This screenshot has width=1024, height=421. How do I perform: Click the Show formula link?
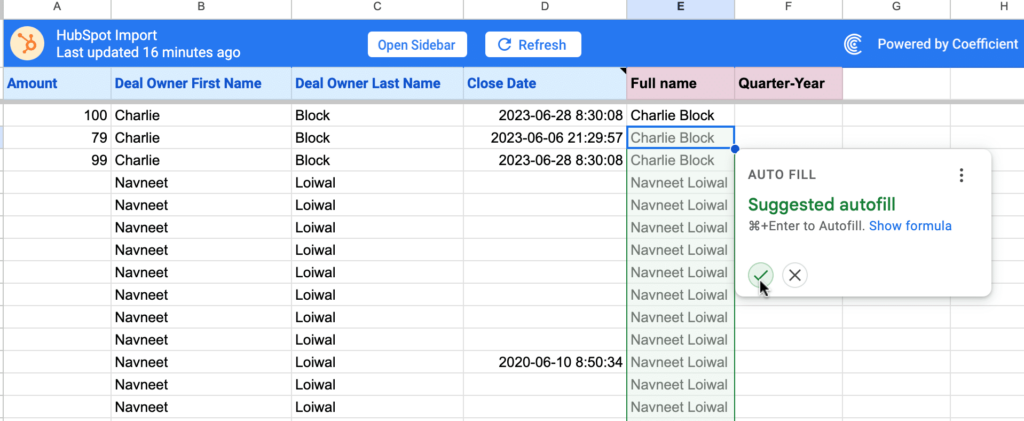[x=910, y=226]
